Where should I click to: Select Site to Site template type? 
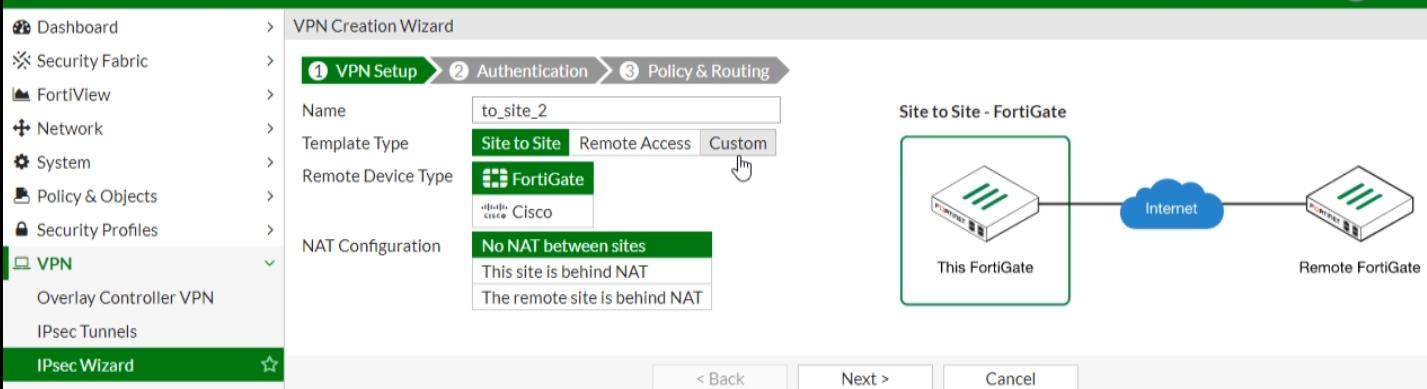(521, 143)
